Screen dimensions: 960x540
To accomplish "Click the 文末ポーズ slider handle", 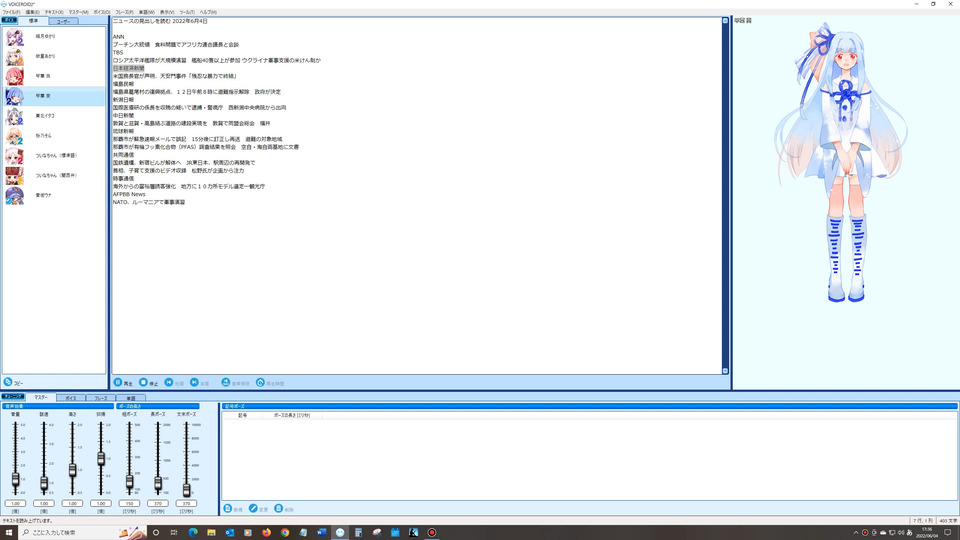I will click(x=186, y=489).
